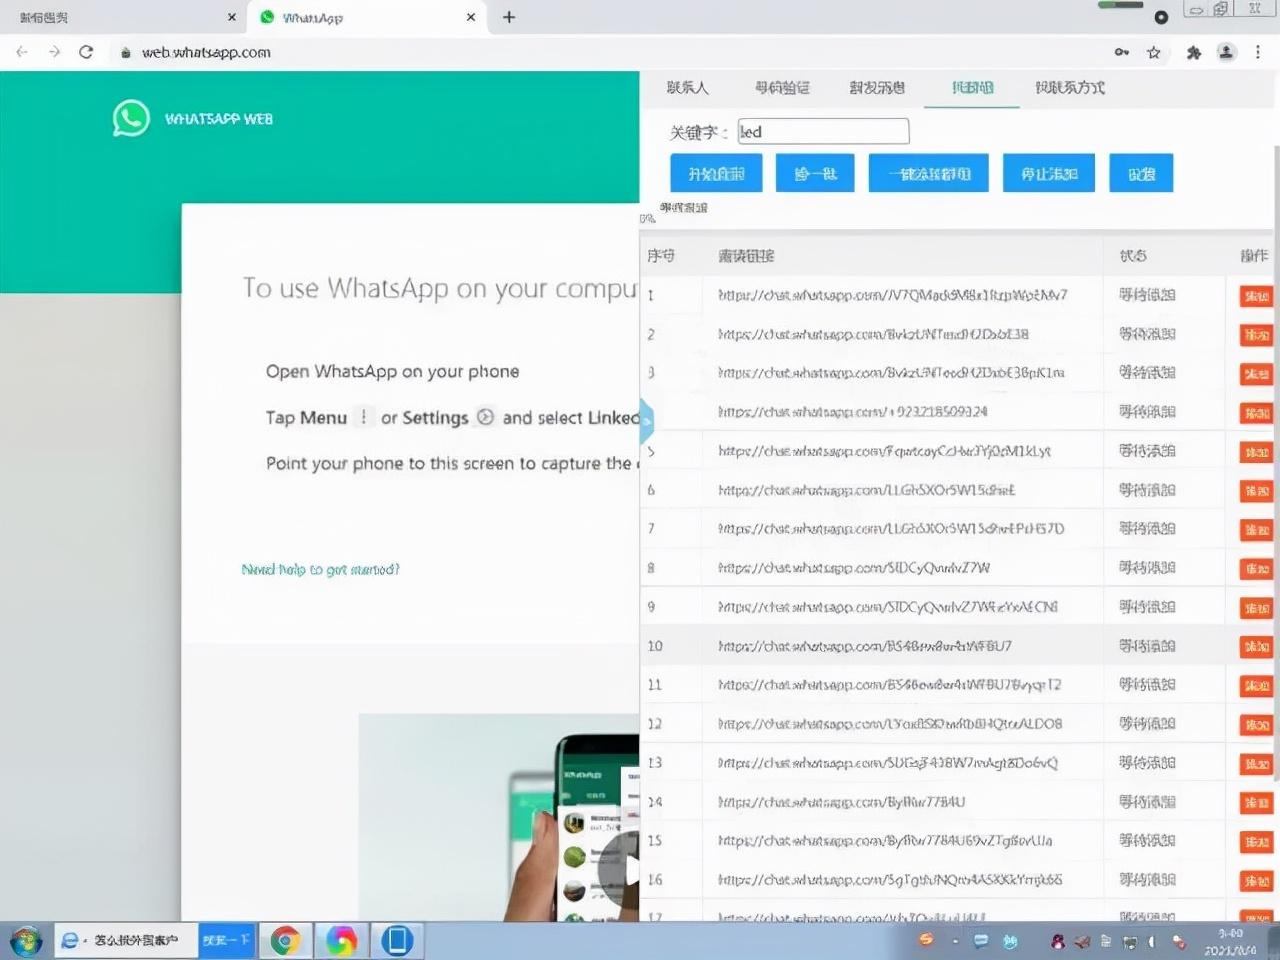Click the browser back arrow
Viewport: 1280px width, 960px height.
coord(22,52)
